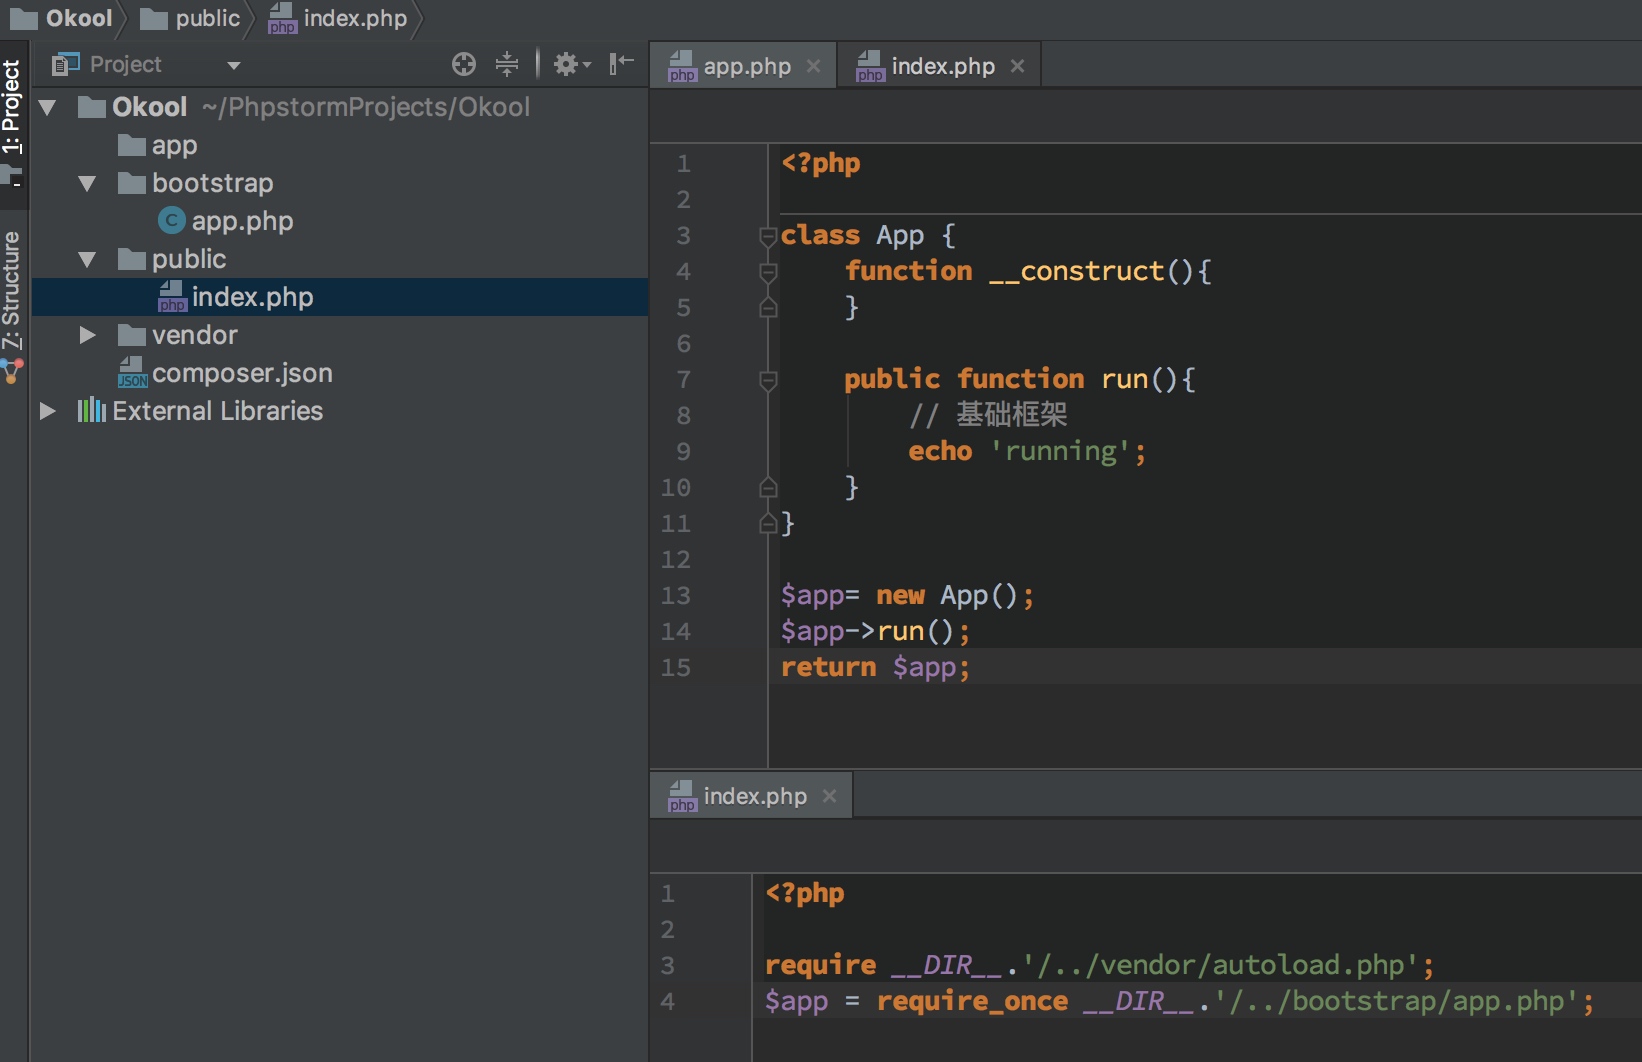The image size is (1642, 1062).
Task: Collapse the Okool root project node
Action: click(x=47, y=107)
